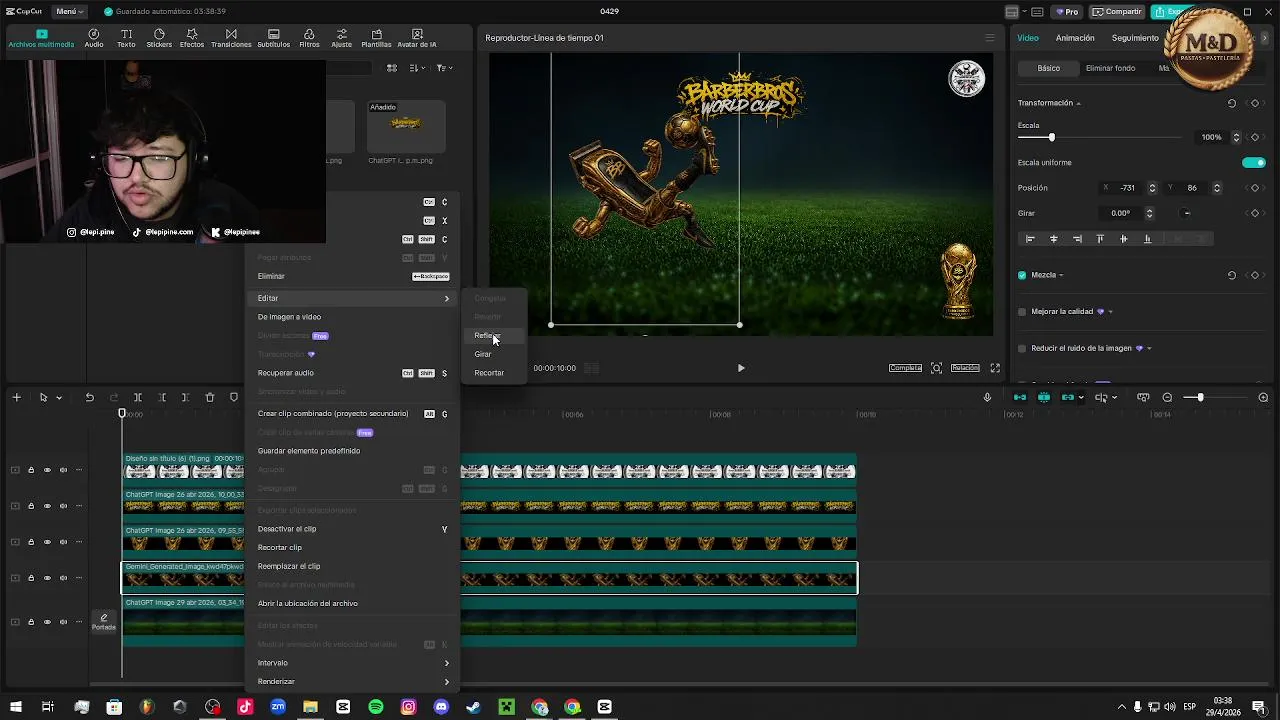Screen dimensions: 1280x720
Task: Uncheck the Mezcla checkbox
Action: tap(1022, 275)
